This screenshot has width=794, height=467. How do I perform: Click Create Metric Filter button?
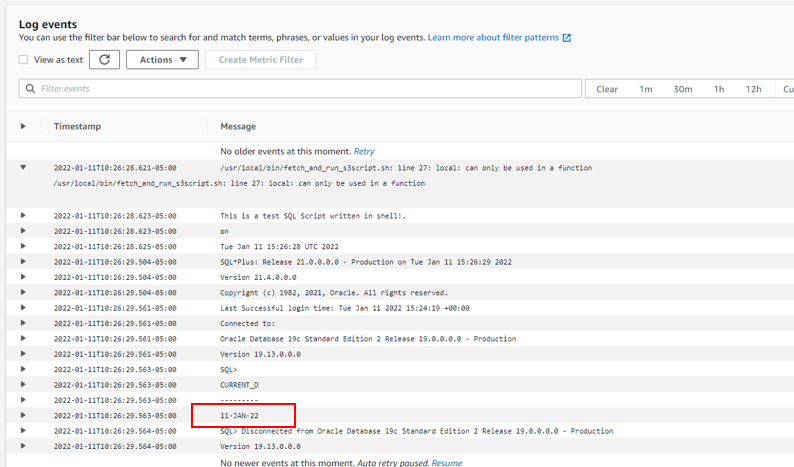click(x=261, y=60)
